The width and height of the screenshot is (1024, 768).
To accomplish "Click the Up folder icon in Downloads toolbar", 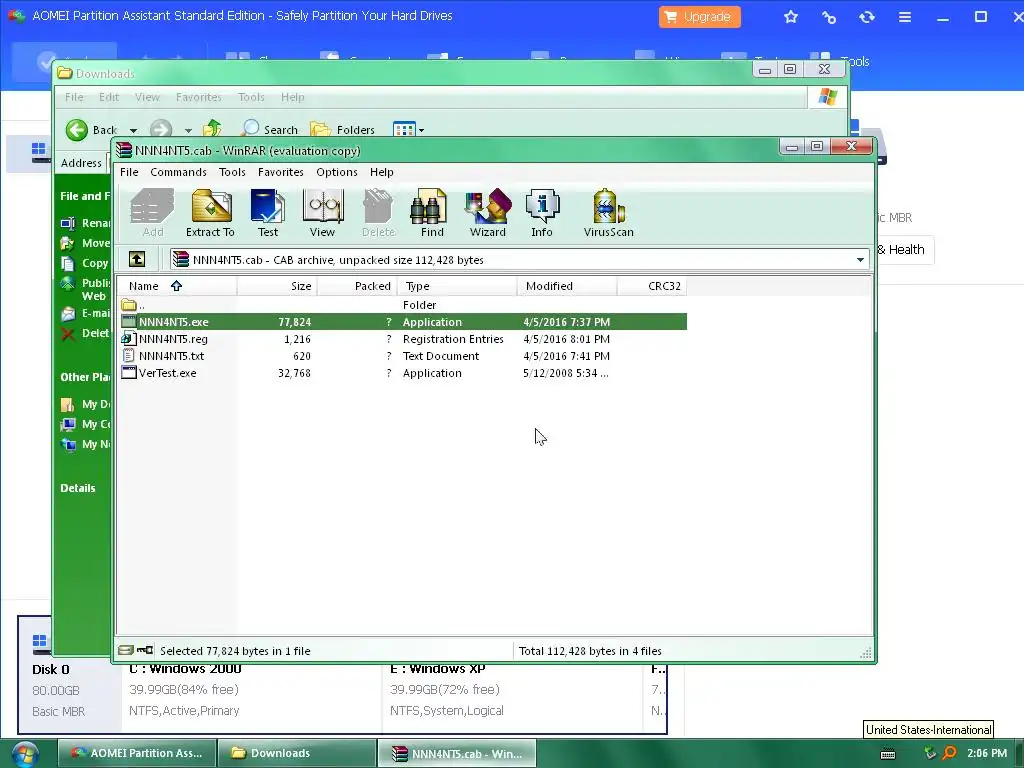I will click(212, 129).
